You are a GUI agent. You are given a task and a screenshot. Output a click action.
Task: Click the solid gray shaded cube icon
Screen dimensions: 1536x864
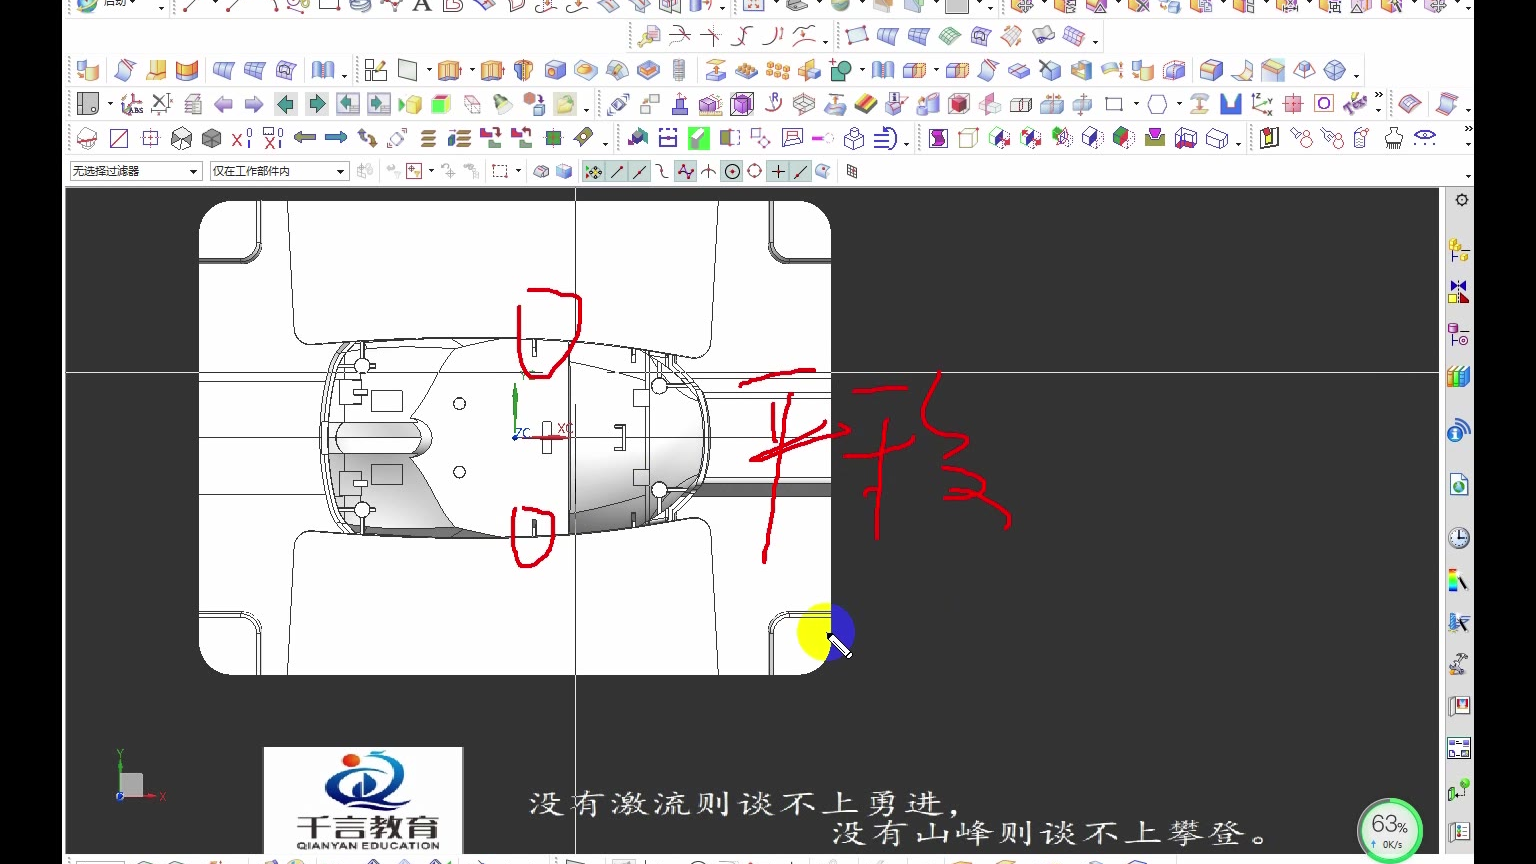click(211, 138)
